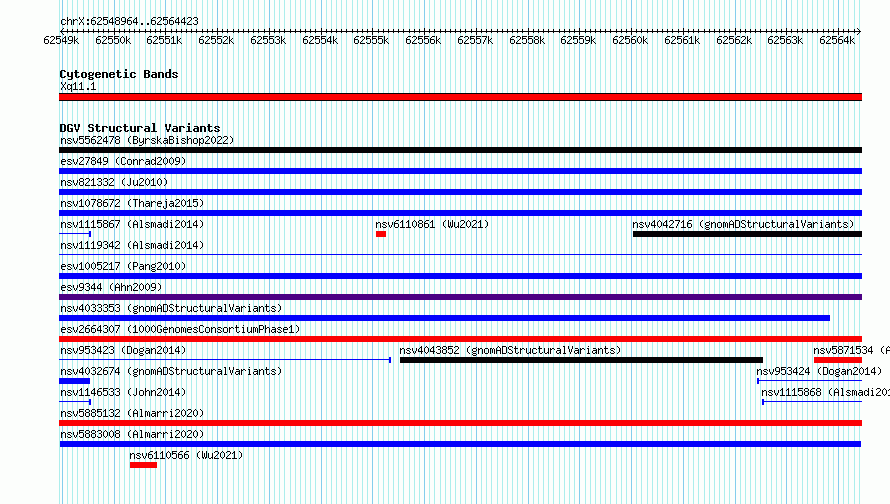Click the 62555k ruler label
The height and width of the screenshot is (504, 890).
click(x=371, y=40)
